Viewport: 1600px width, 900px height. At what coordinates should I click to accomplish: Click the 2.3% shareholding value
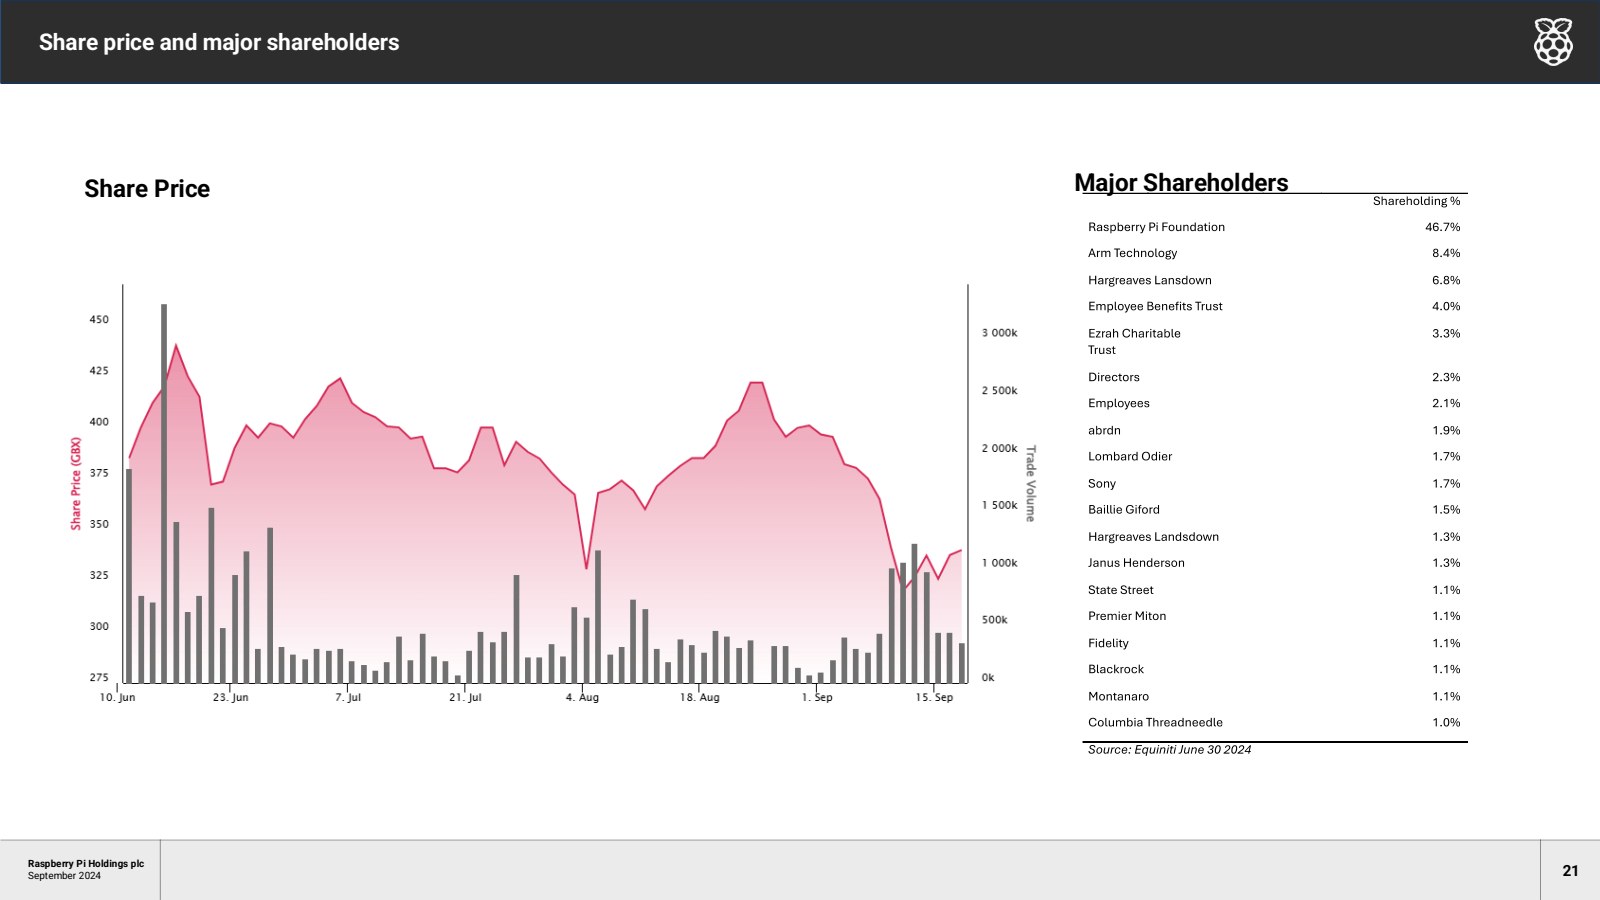pyautogui.click(x=1446, y=377)
